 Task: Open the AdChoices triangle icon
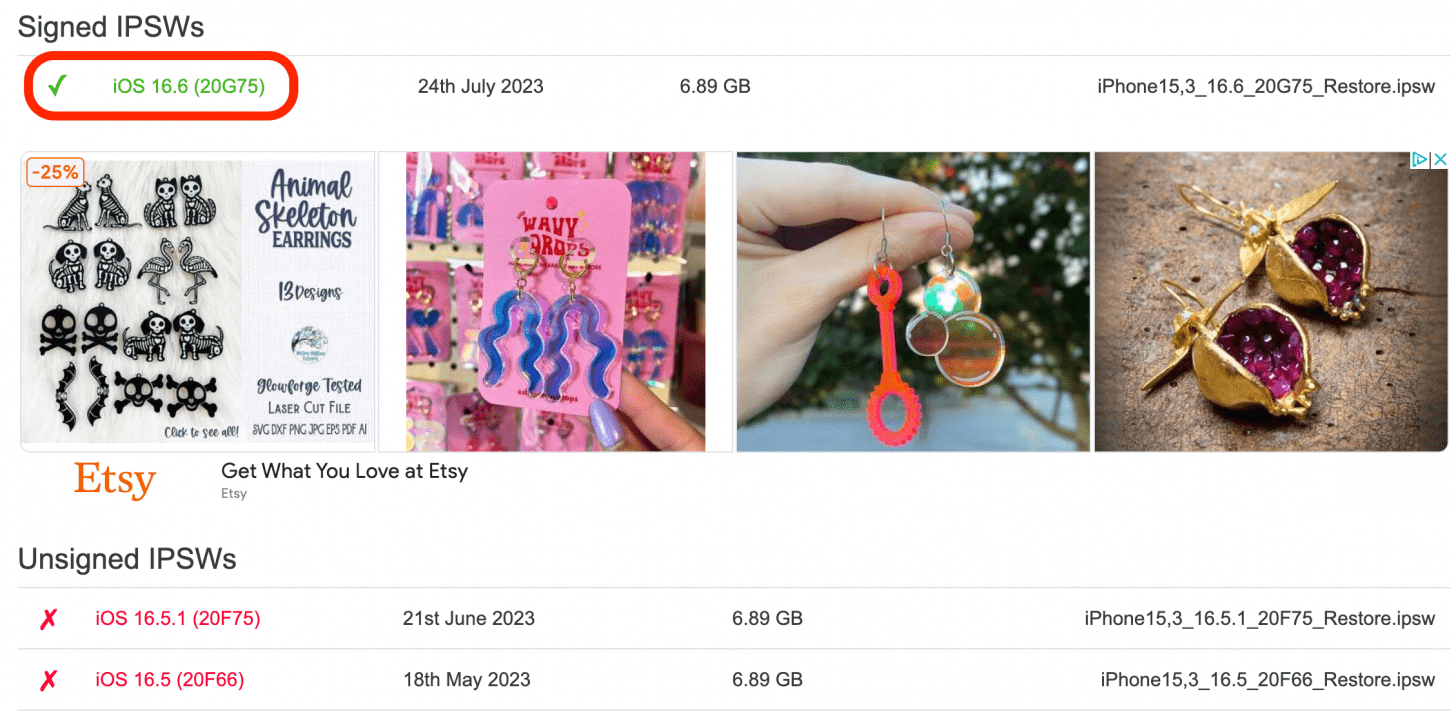tap(1420, 160)
